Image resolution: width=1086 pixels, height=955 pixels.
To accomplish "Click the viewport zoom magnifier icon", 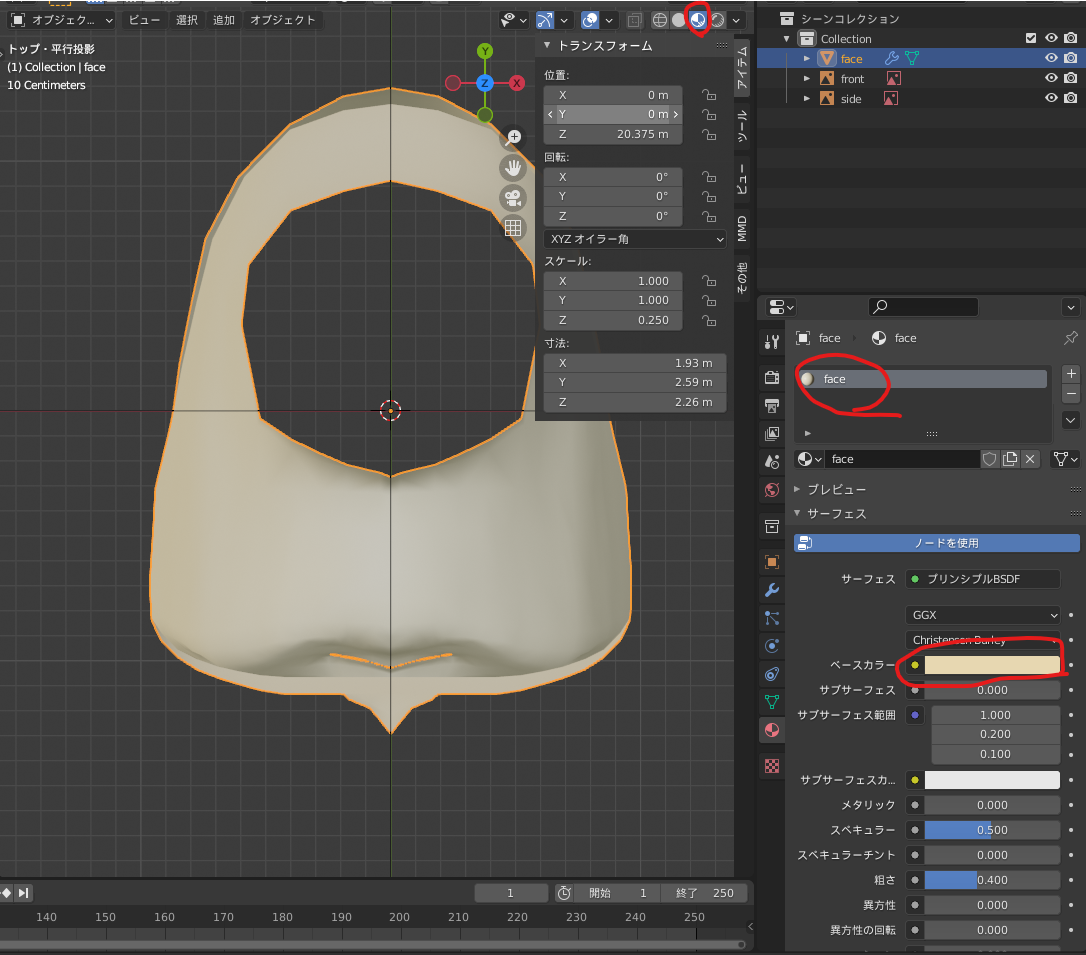I will click(513, 137).
